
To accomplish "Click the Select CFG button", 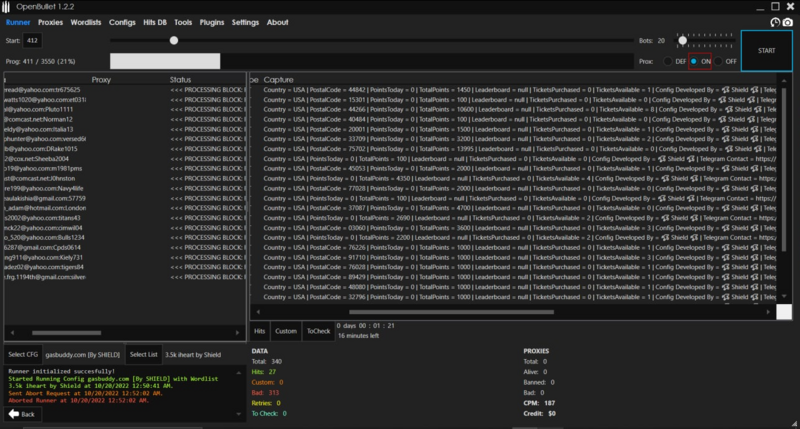I will [23, 355].
